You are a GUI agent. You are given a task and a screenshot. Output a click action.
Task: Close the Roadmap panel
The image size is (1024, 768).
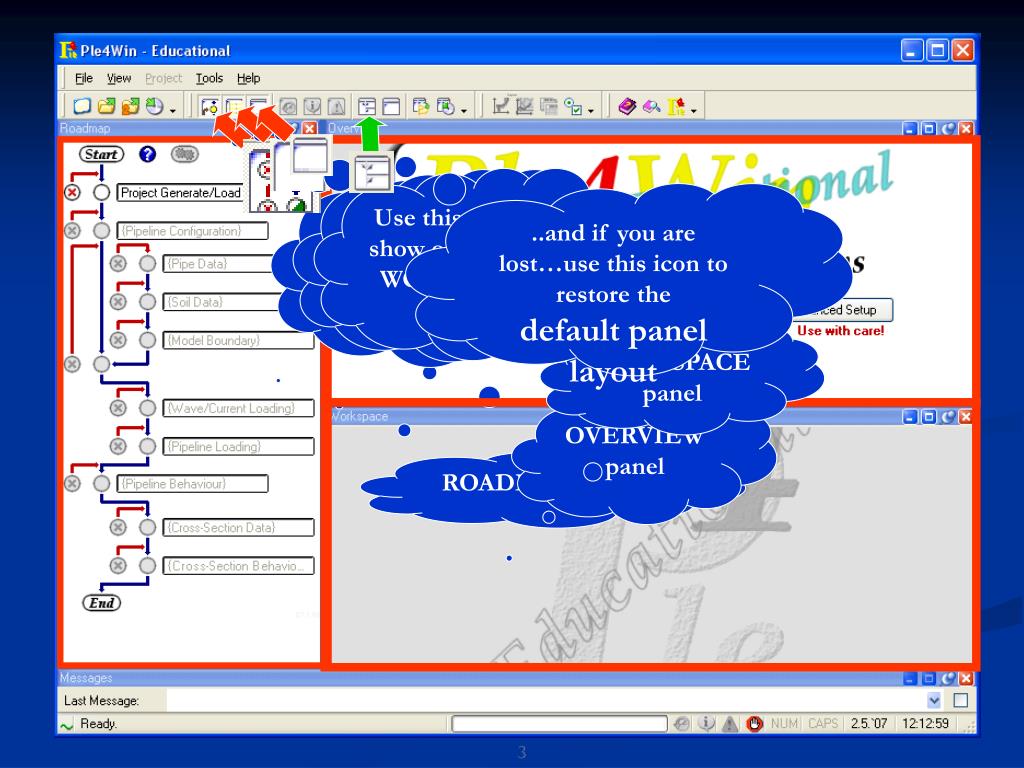coord(310,128)
